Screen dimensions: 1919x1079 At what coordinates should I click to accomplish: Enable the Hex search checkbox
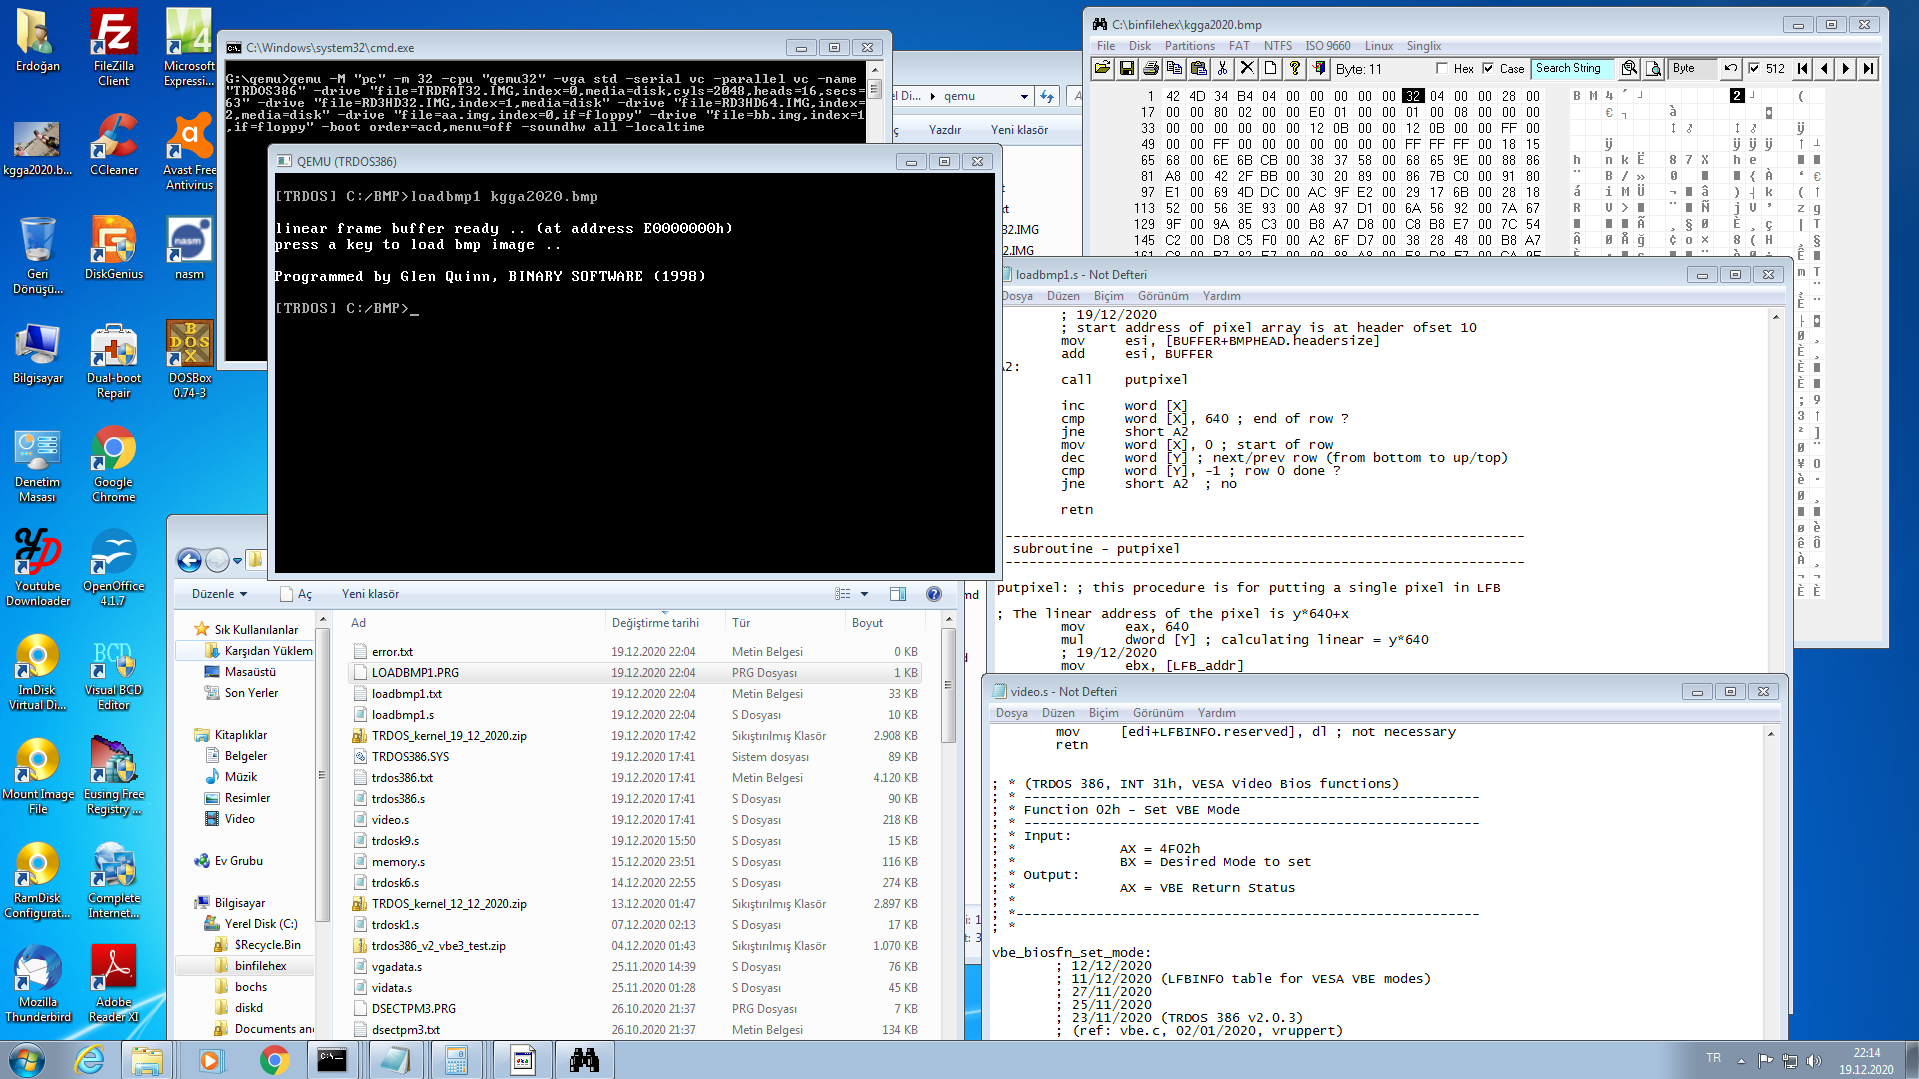pos(1442,68)
